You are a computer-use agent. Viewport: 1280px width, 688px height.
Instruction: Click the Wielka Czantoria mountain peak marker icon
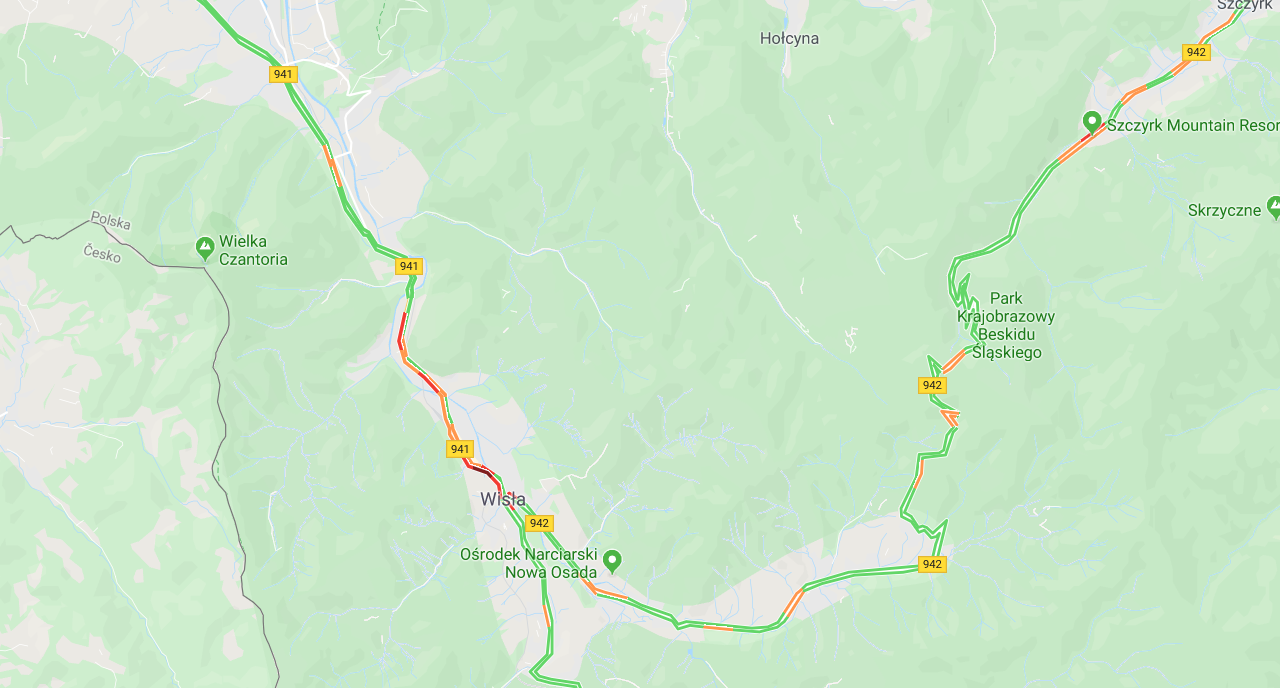click(x=205, y=246)
